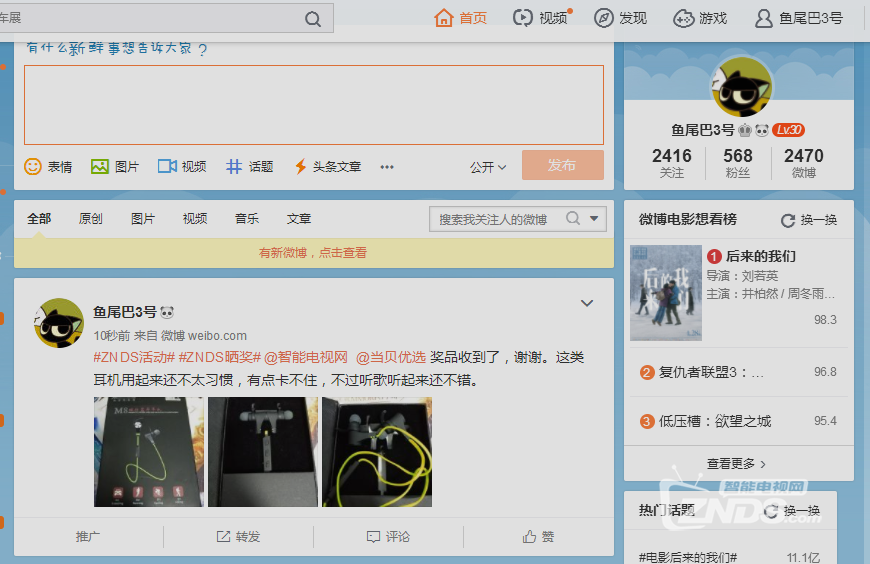Expand post options chevron
The height and width of the screenshot is (564, 870).
tap(586, 303)
